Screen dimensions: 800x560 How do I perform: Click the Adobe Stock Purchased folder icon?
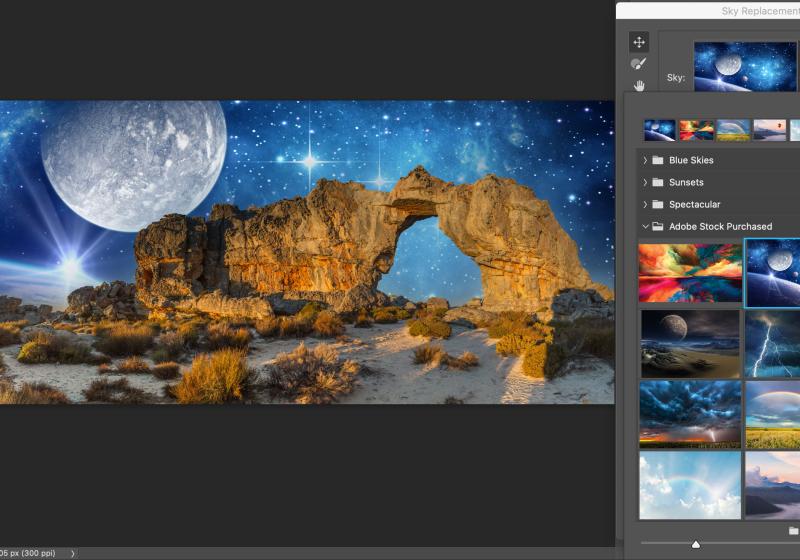click(658, 226)
